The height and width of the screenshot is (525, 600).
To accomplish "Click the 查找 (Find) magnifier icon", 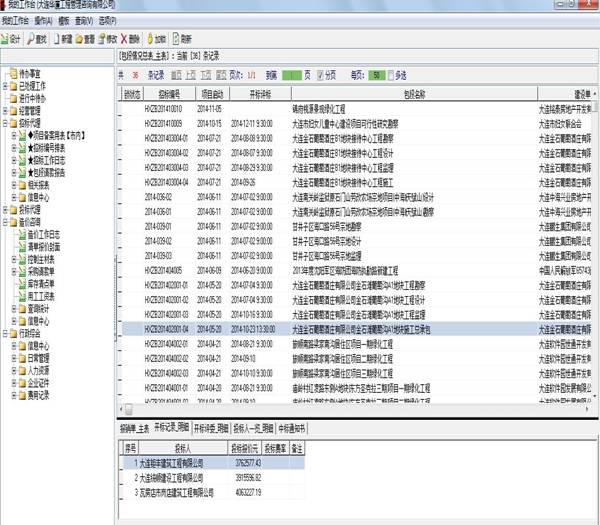I will tap(36, 37).
